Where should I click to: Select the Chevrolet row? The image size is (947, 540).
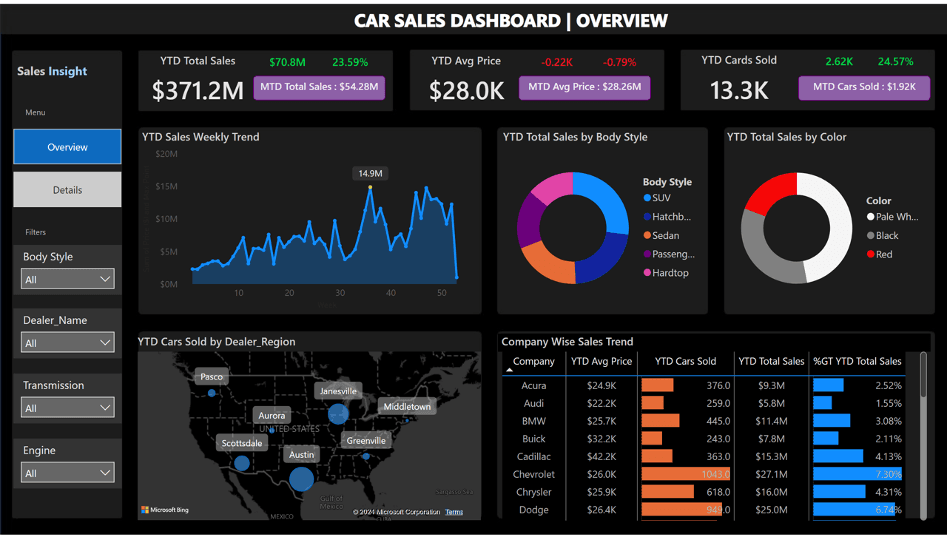(x=702, y=474)
